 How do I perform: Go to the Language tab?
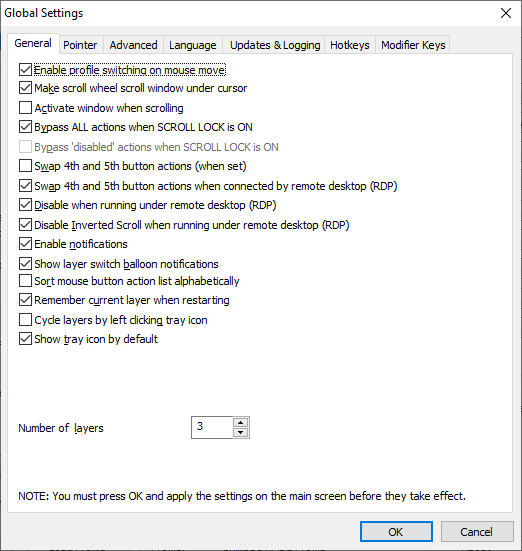point(193,45)
